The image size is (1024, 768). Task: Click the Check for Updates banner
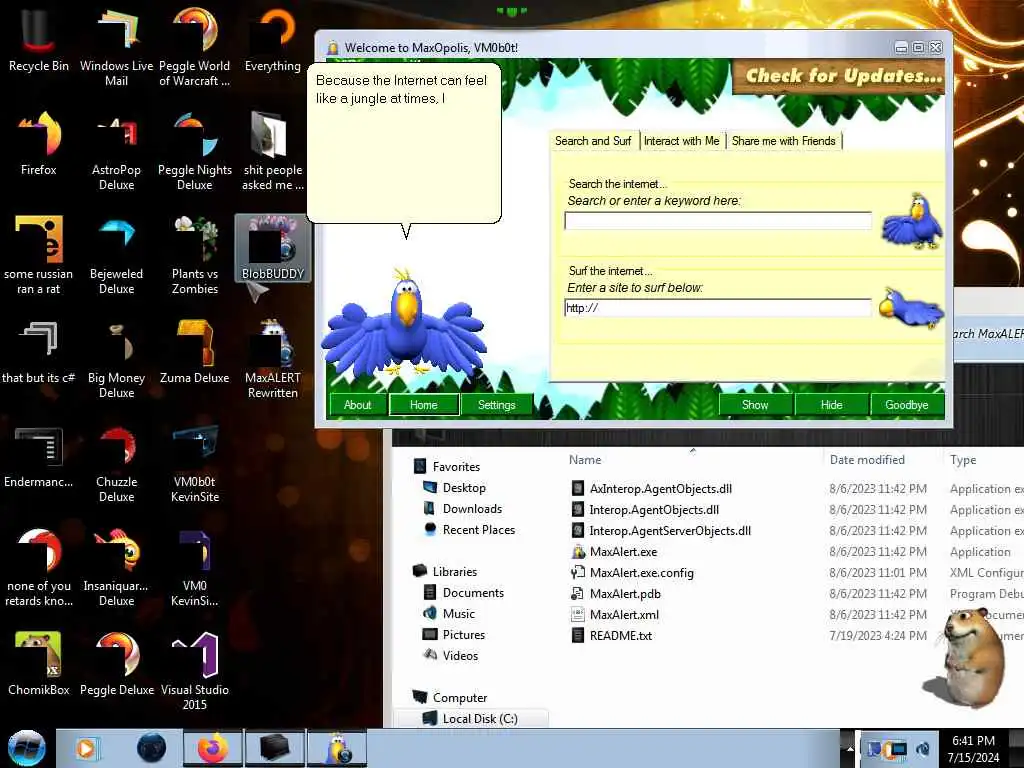click(840, 77)
